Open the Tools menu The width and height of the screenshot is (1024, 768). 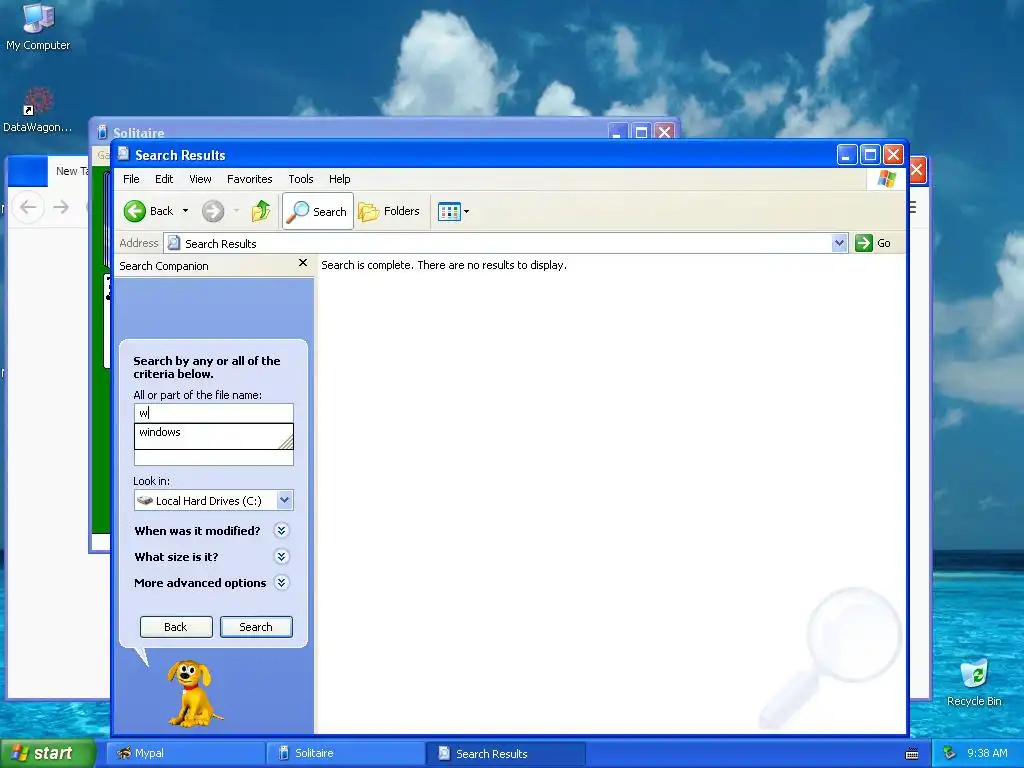click(x=300, y=179)
